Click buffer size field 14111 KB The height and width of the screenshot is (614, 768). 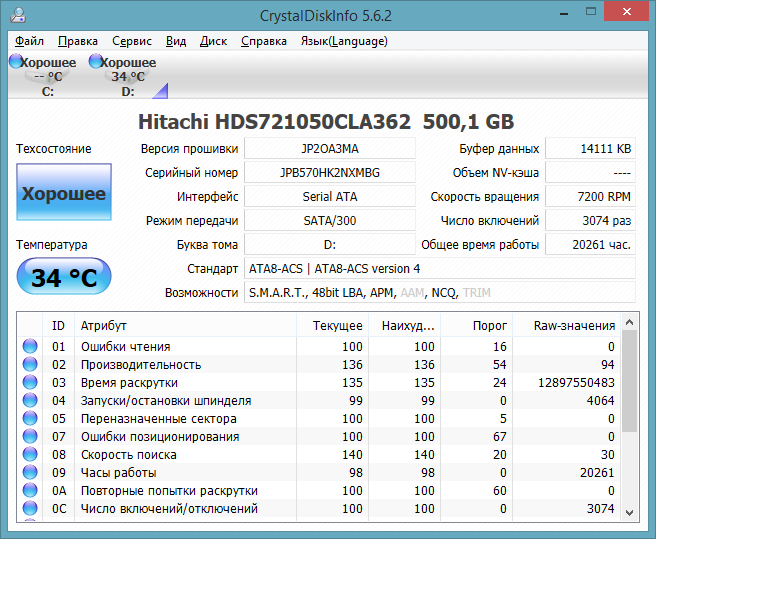(590, 148)
